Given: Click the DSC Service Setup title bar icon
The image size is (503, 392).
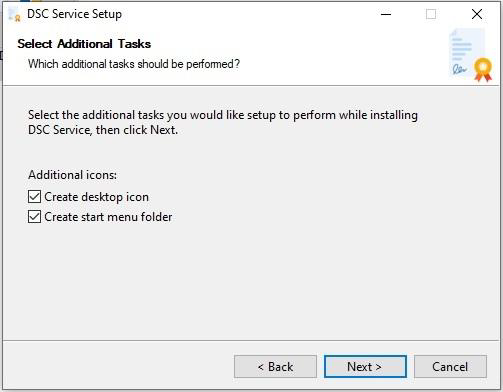Looking at the screenshot, I should click(14, 14).
